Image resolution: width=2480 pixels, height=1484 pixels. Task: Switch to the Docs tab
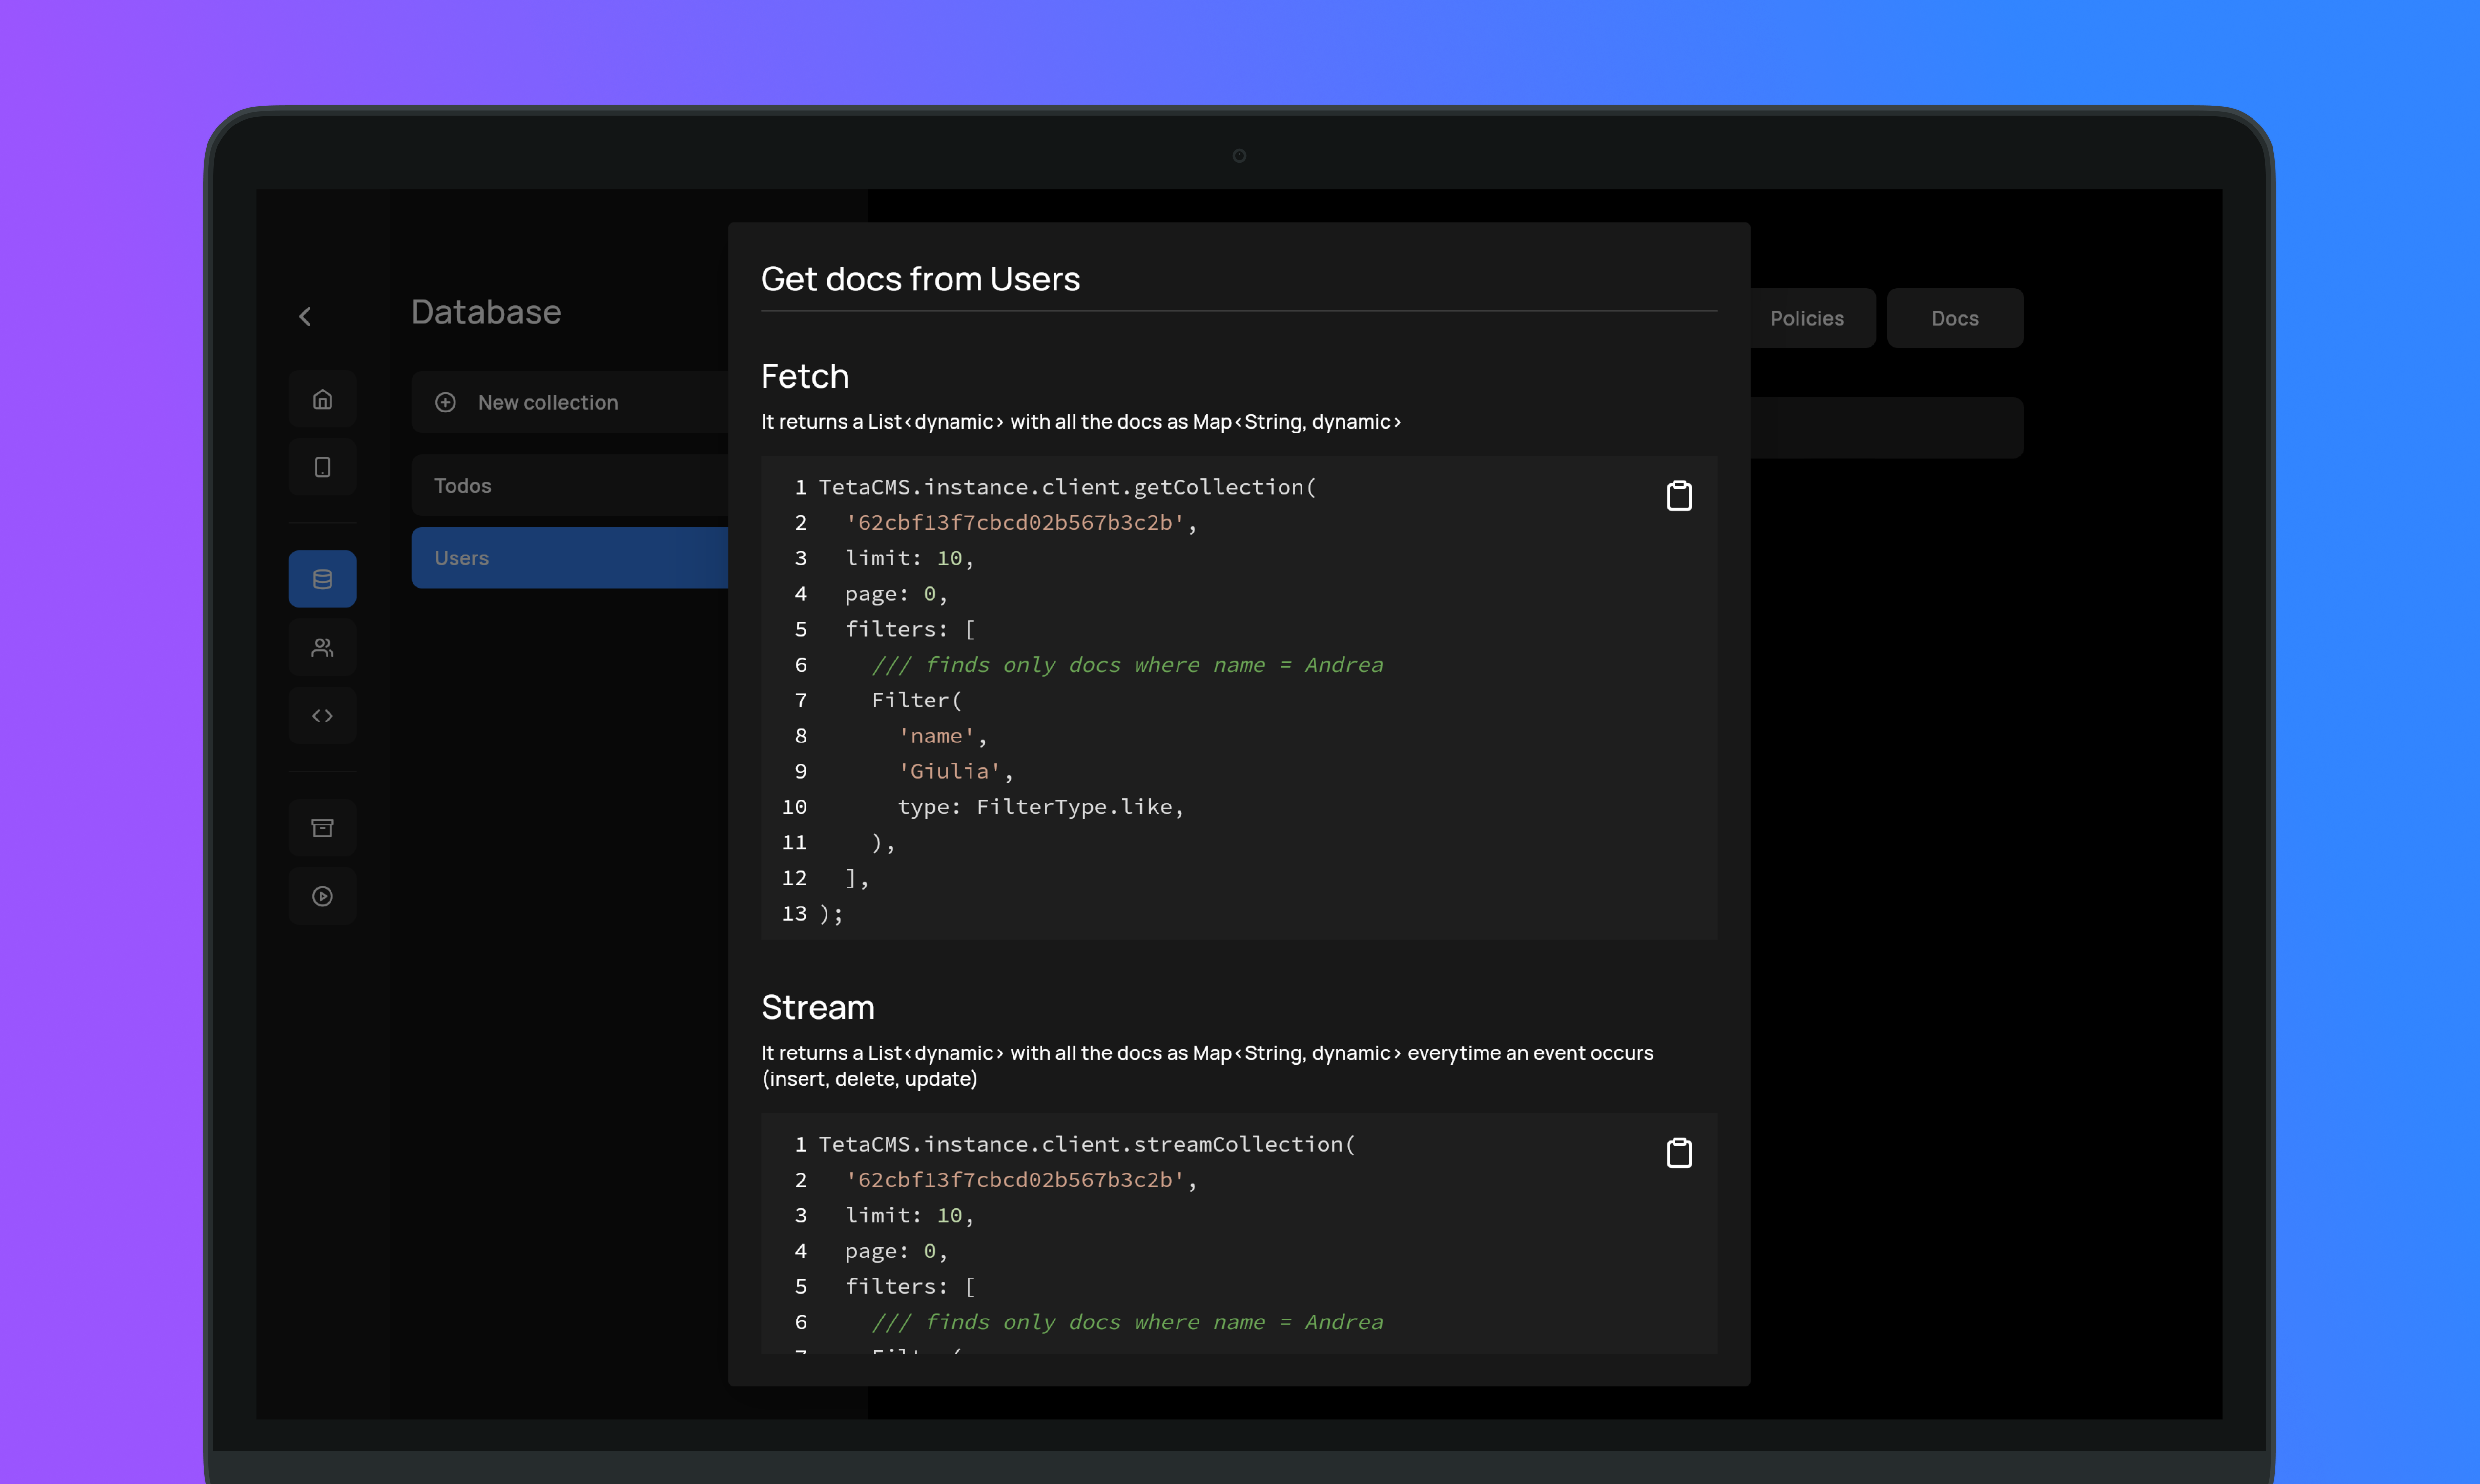click(1955, 318)
